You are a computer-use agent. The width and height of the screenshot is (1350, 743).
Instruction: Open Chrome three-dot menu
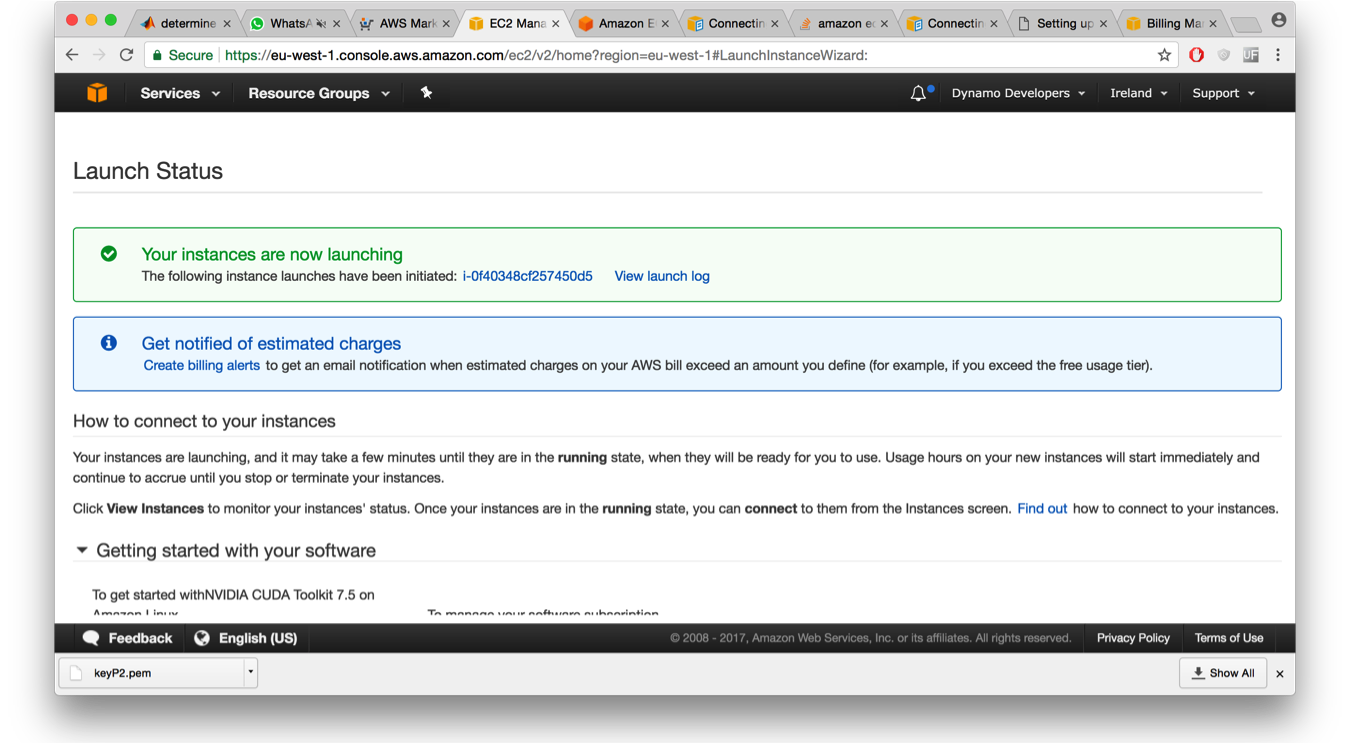click(x=1278, y=55)
